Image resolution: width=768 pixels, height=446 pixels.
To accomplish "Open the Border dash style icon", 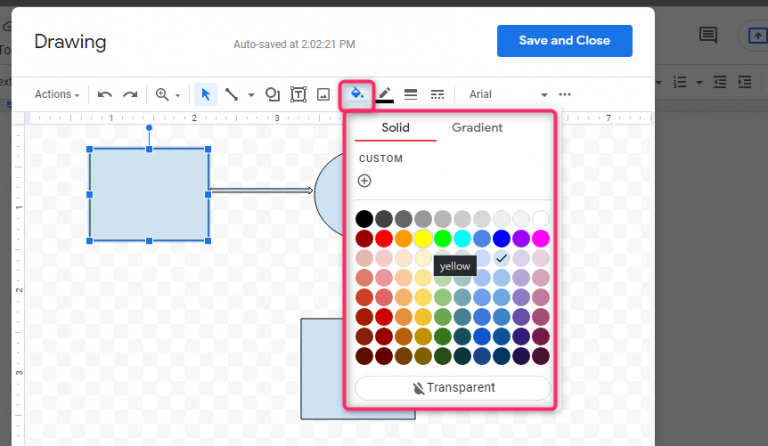I will [x=437, y=94].
